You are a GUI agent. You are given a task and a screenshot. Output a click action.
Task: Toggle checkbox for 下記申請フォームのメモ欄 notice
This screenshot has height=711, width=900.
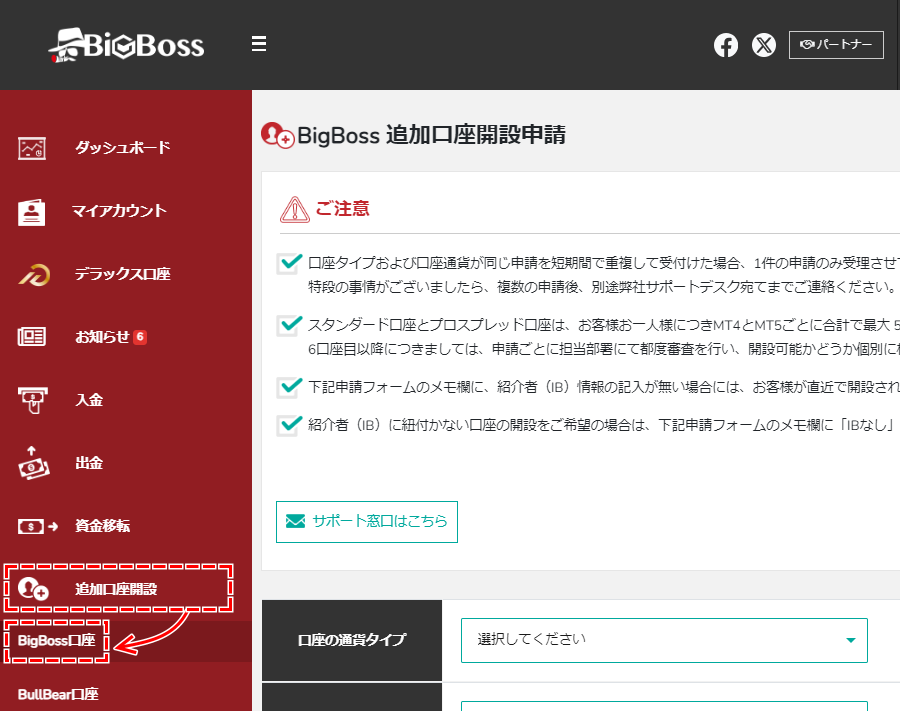tap(289, 387)
